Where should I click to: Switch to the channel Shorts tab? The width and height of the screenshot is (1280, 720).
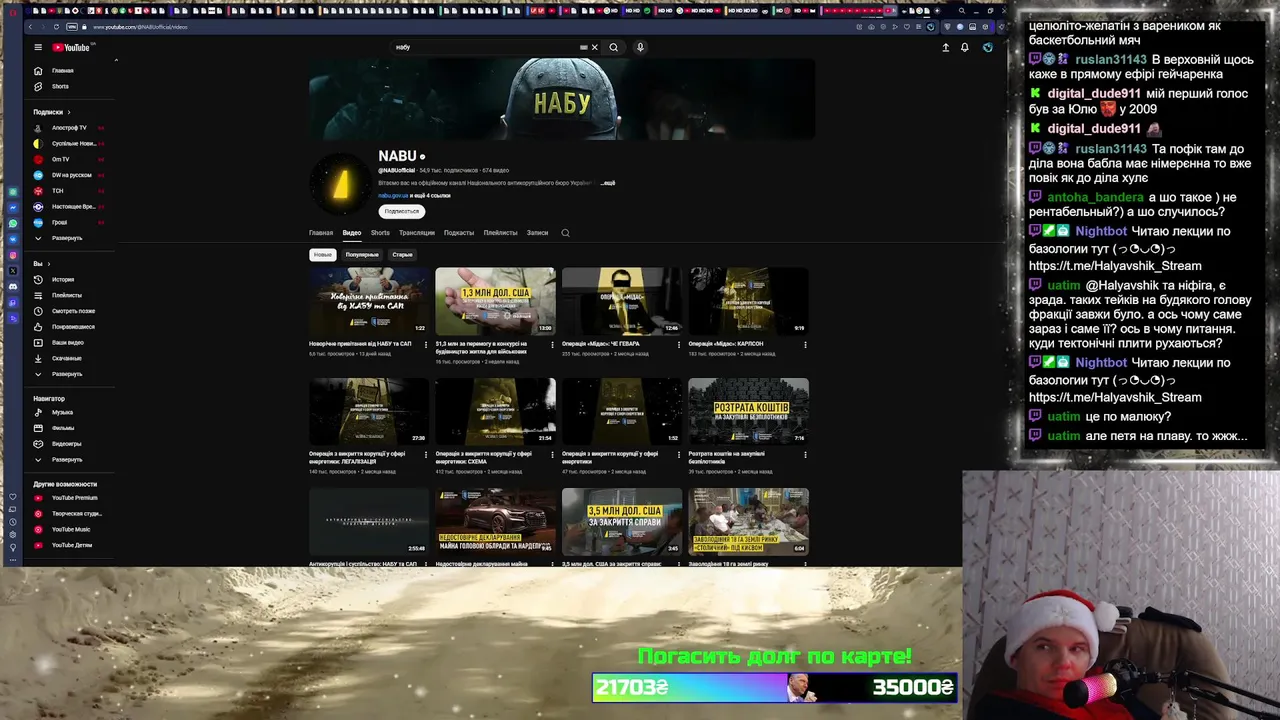(x=380, y=233)
